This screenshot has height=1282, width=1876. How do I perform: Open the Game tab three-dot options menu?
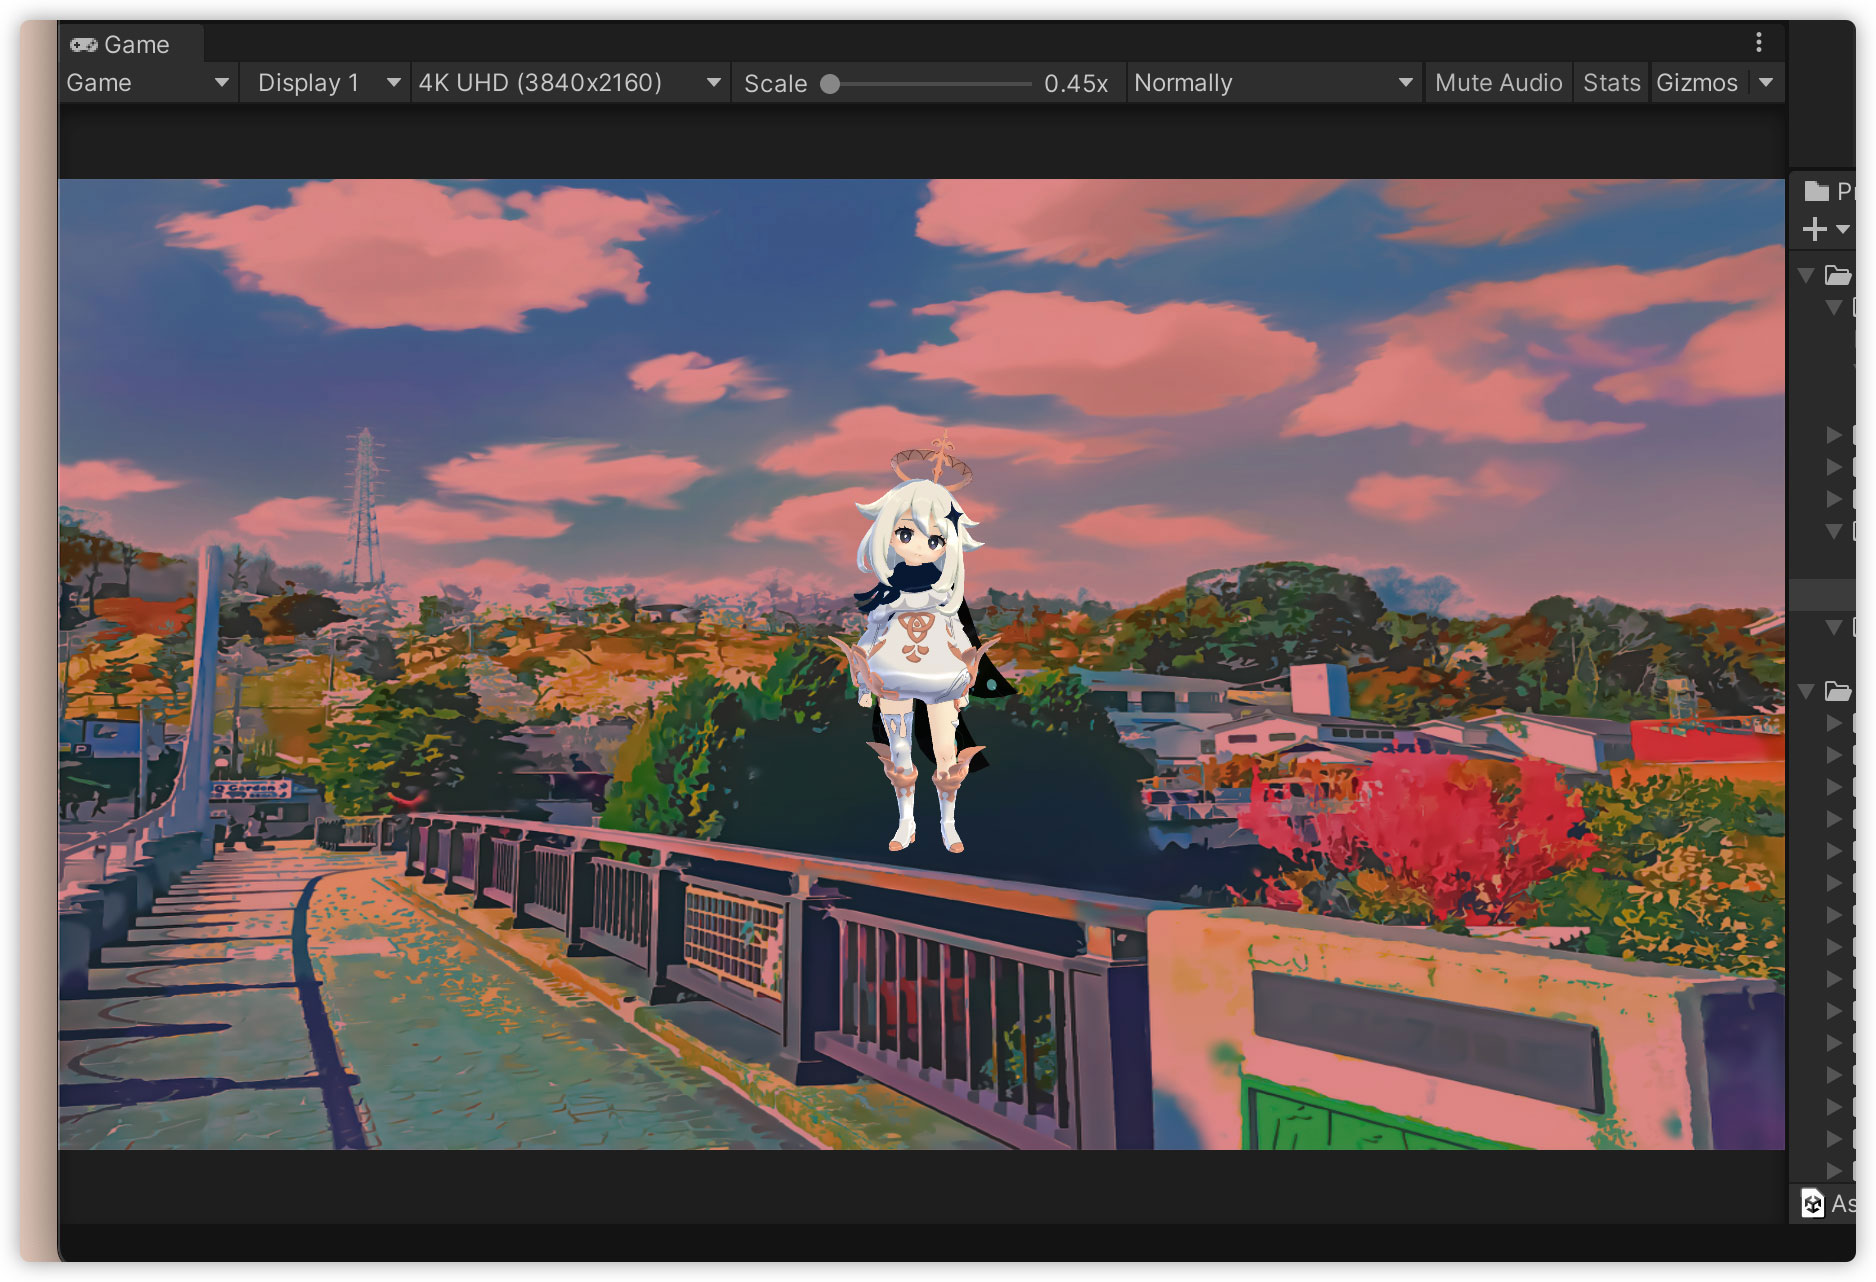[1759, 42]
